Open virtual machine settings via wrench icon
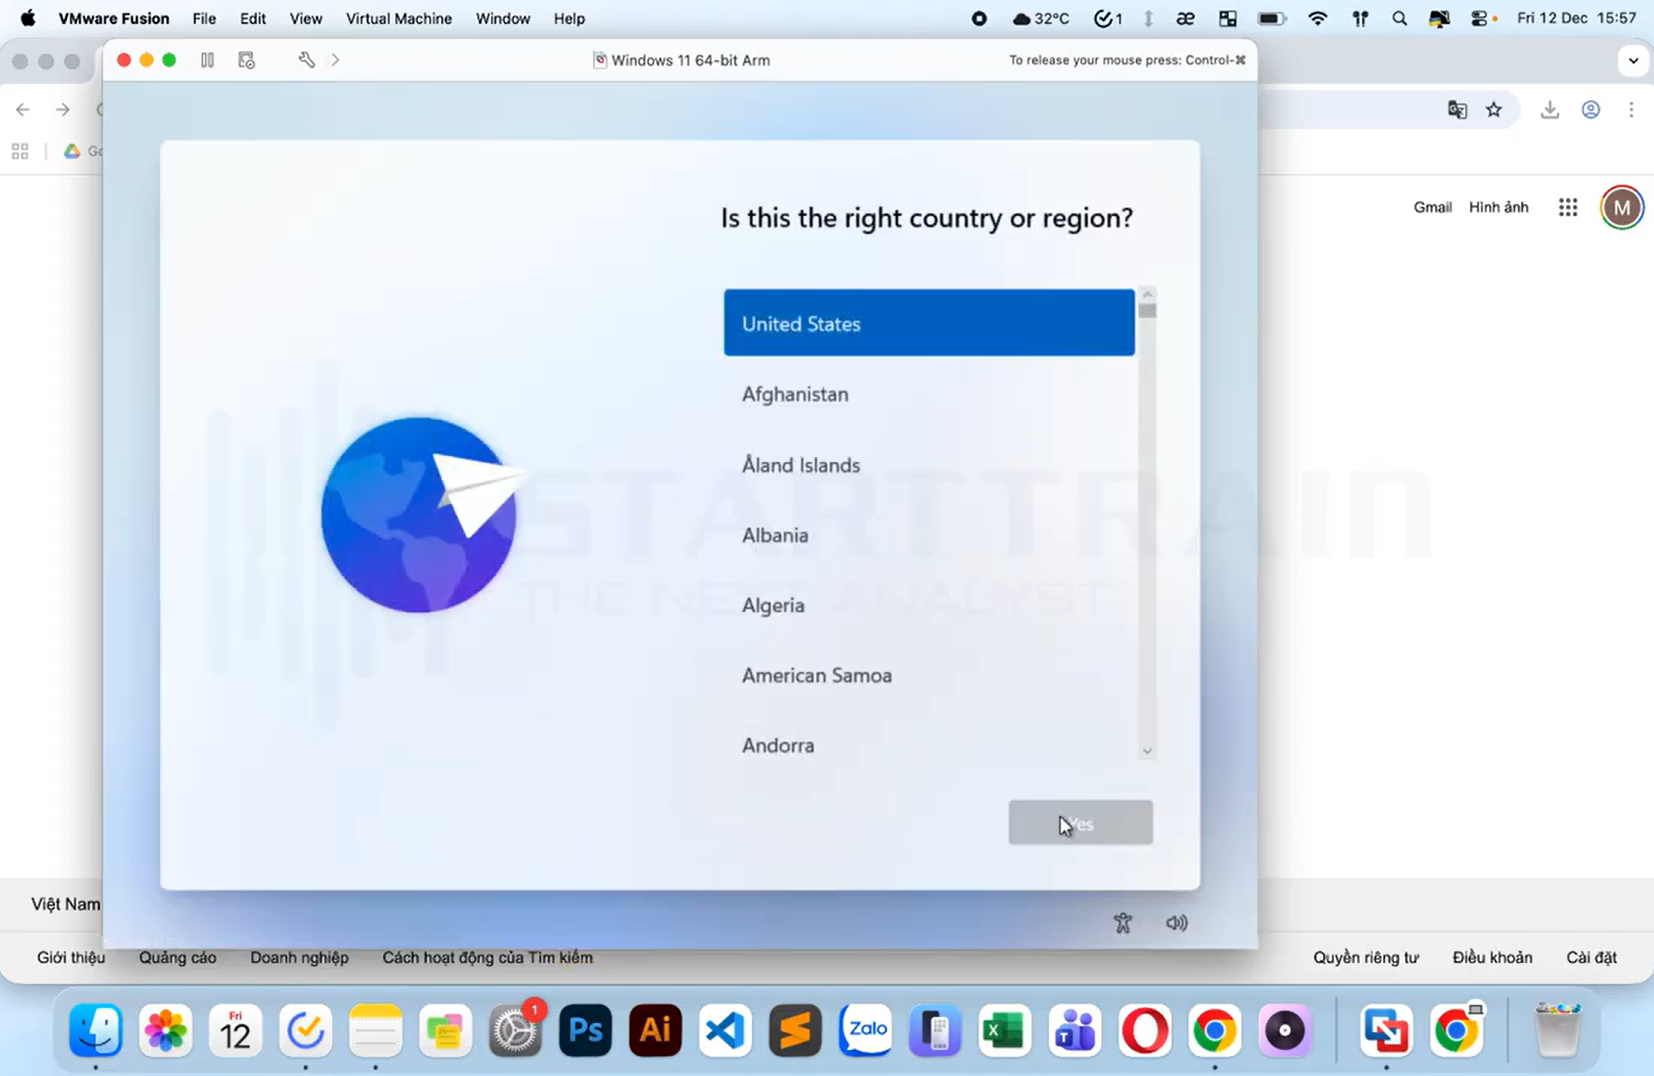Viewport: 1654px width, 1076px height. pyautogui.click(x=306, y=60)
